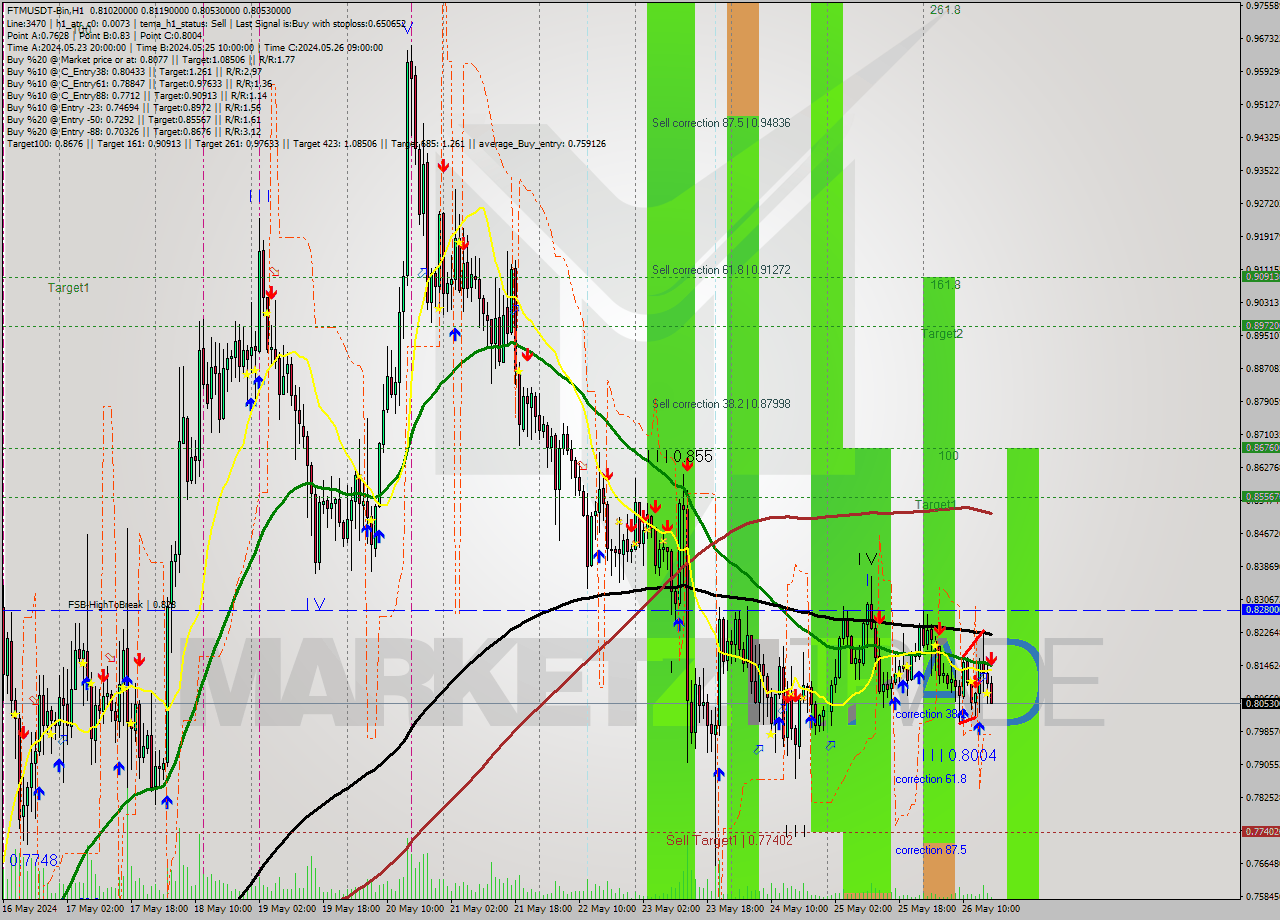Click the 'I I I 0.855' wave label
The height and width of the screenshot is (920, 1280).
(679, 456)
